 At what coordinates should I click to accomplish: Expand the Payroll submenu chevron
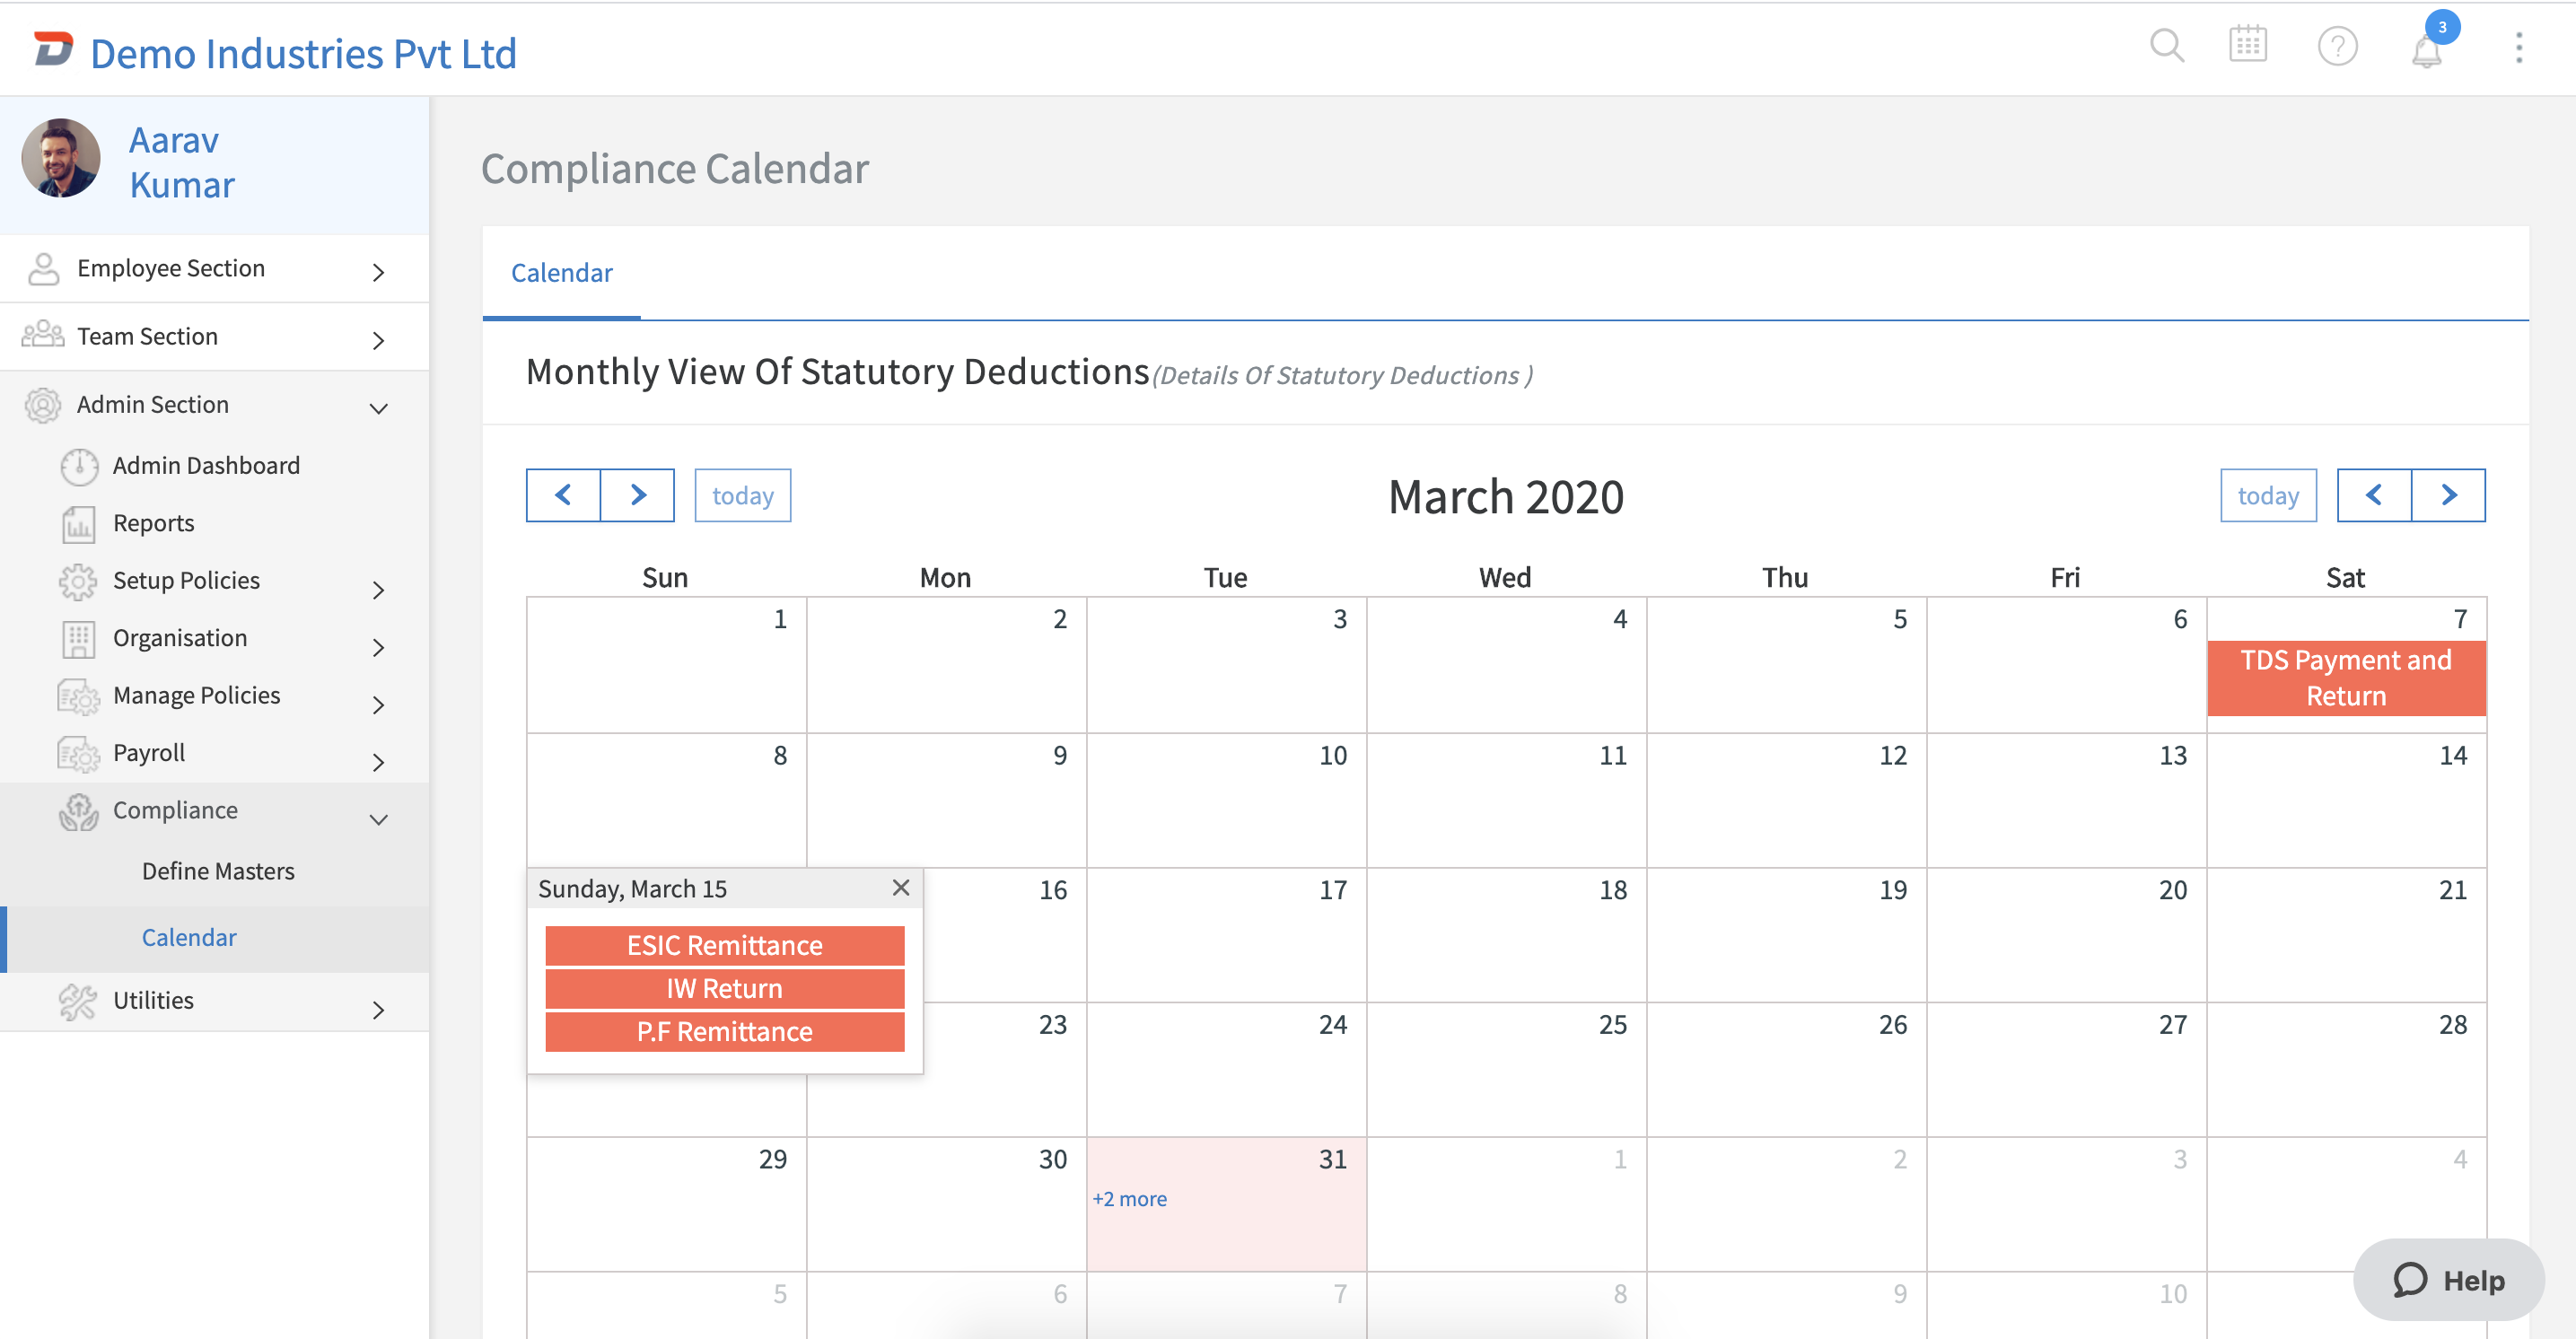click(378, 762)
